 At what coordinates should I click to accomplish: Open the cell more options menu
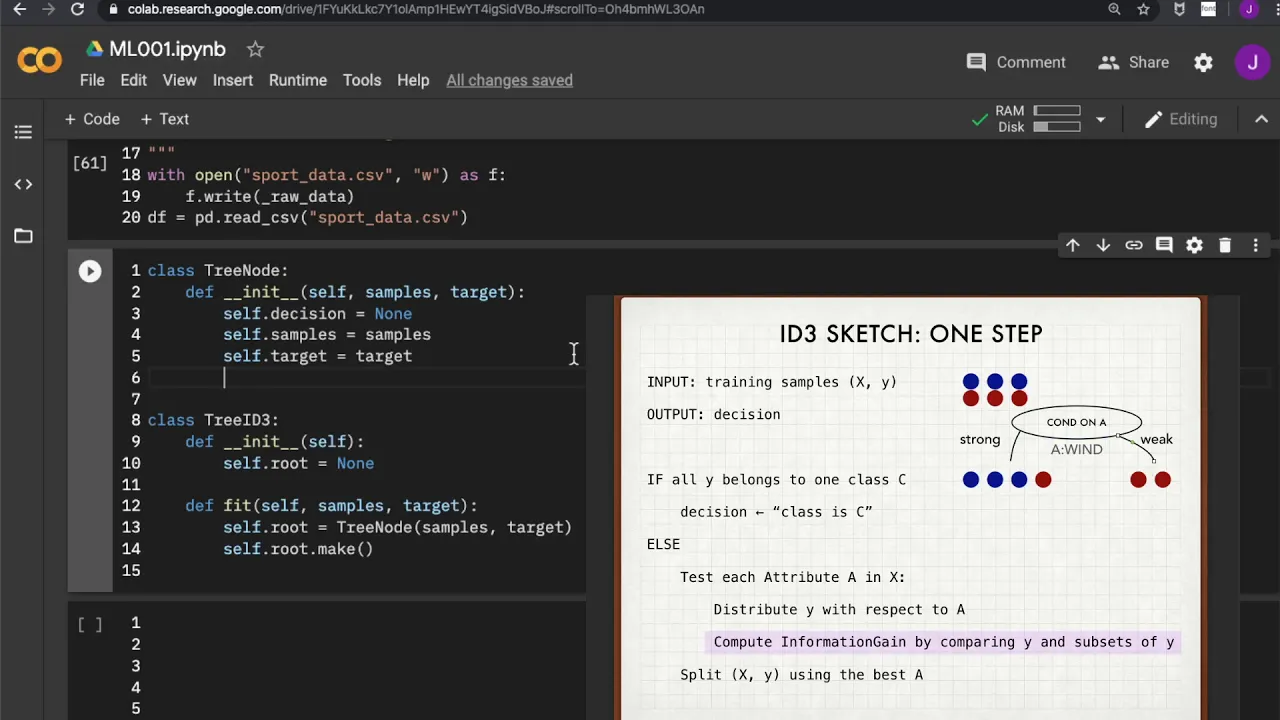[1256, 245]
